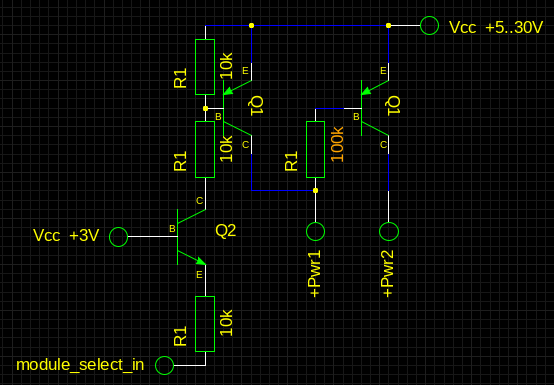
Task: Click the Vcc +5..30V terminal circle
Action: tap(430, 25)
